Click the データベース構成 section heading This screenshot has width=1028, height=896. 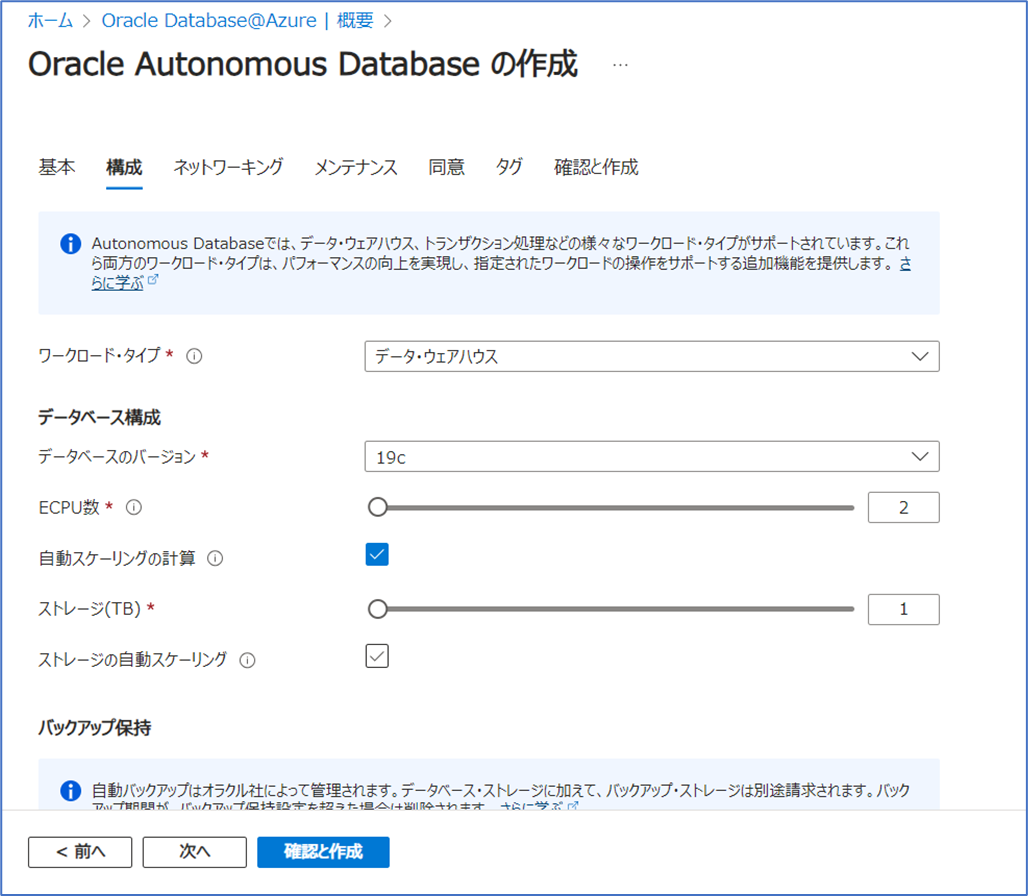(x=99, y=418)
